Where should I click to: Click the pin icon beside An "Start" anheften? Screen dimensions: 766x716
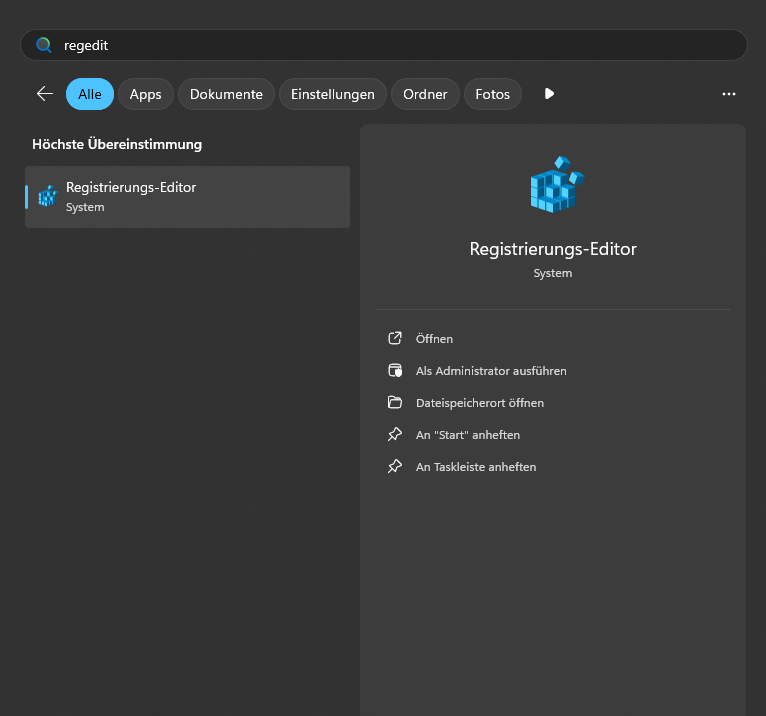coord(395,434)
